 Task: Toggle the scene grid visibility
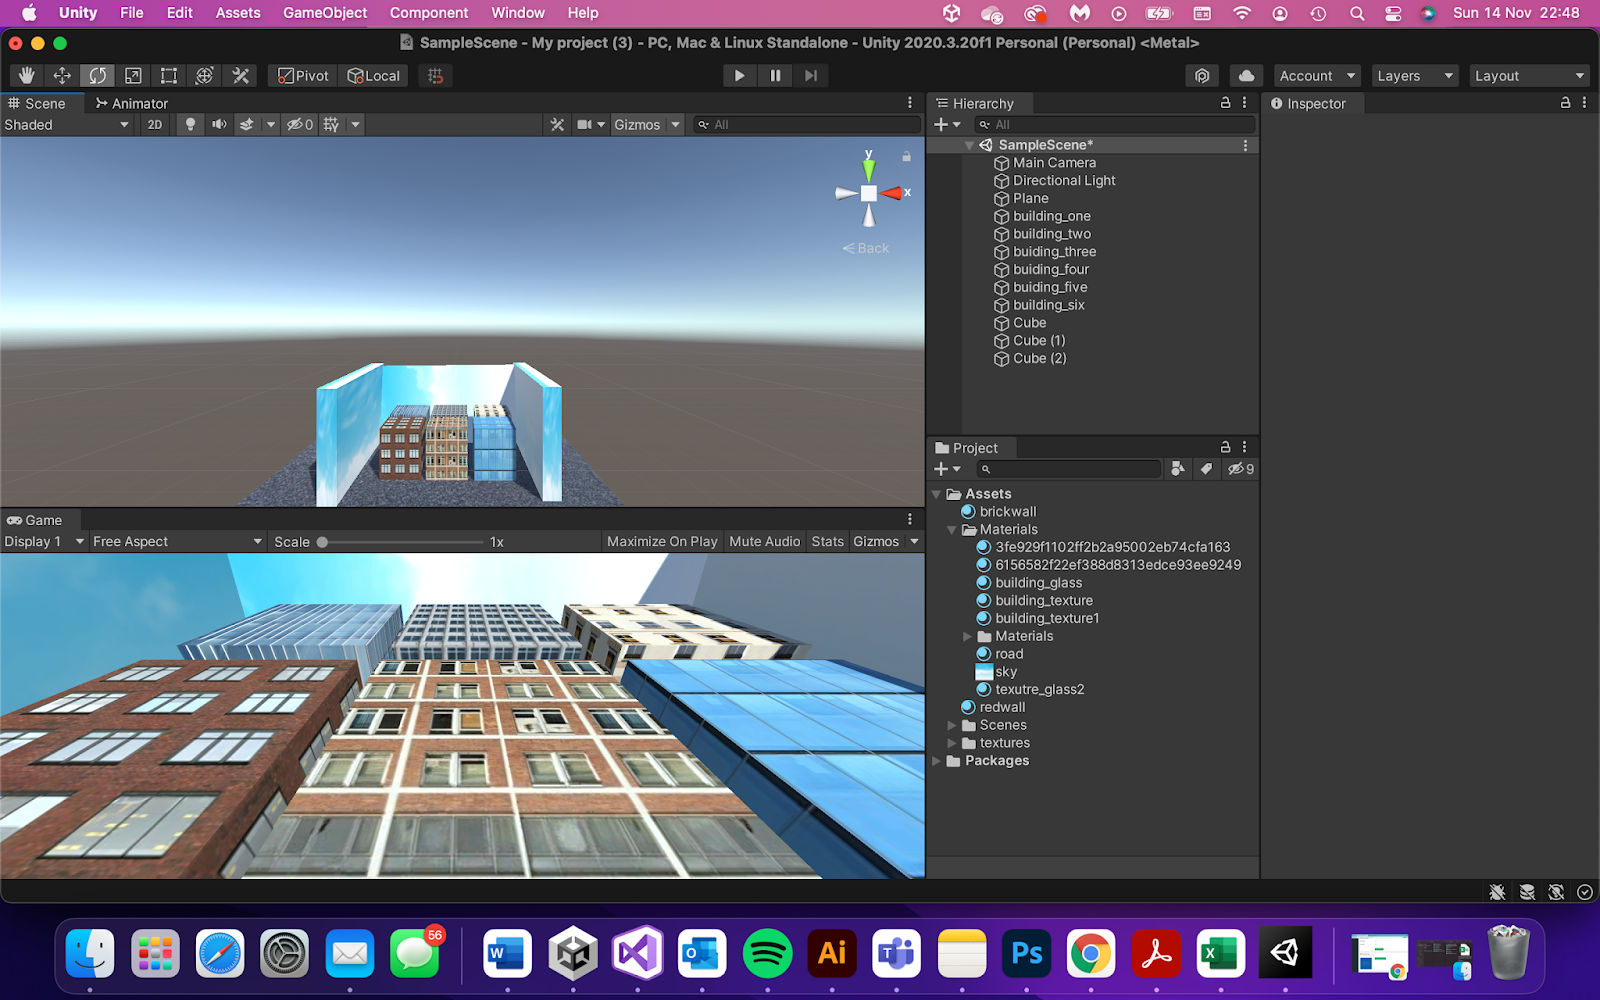[331, 125]
